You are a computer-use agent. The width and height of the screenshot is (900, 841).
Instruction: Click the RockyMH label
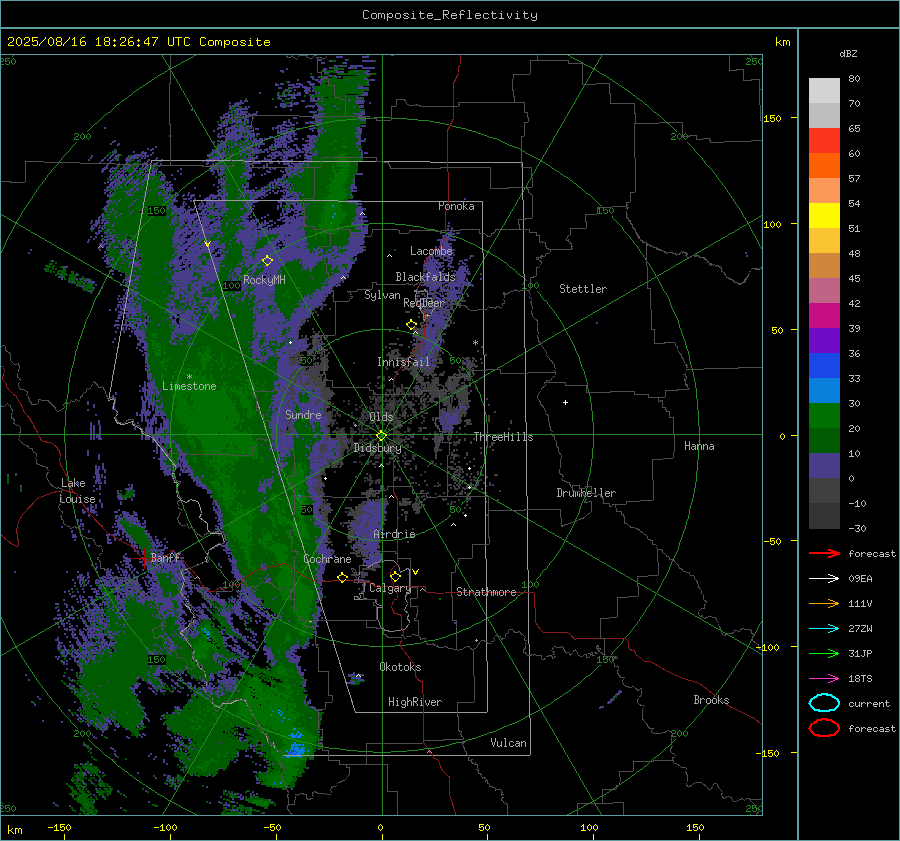point(264,280)
